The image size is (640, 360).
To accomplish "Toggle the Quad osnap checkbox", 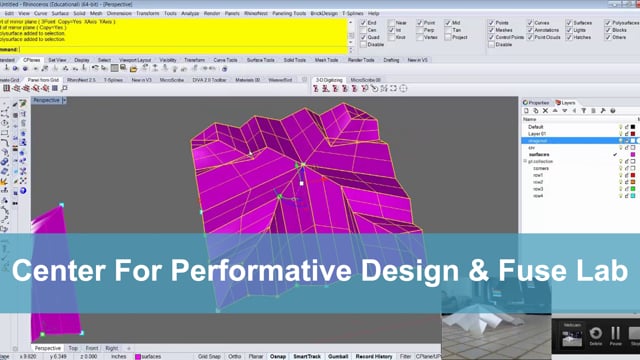I will 363,37.
